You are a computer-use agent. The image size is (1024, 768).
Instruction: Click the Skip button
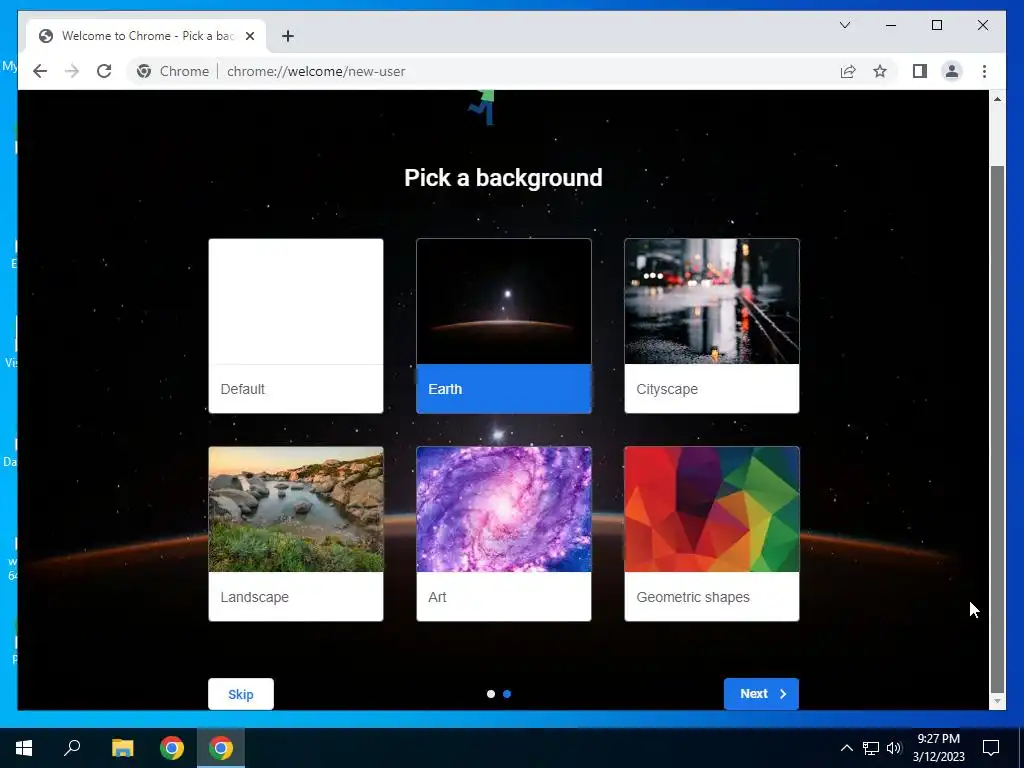[241, 694]
